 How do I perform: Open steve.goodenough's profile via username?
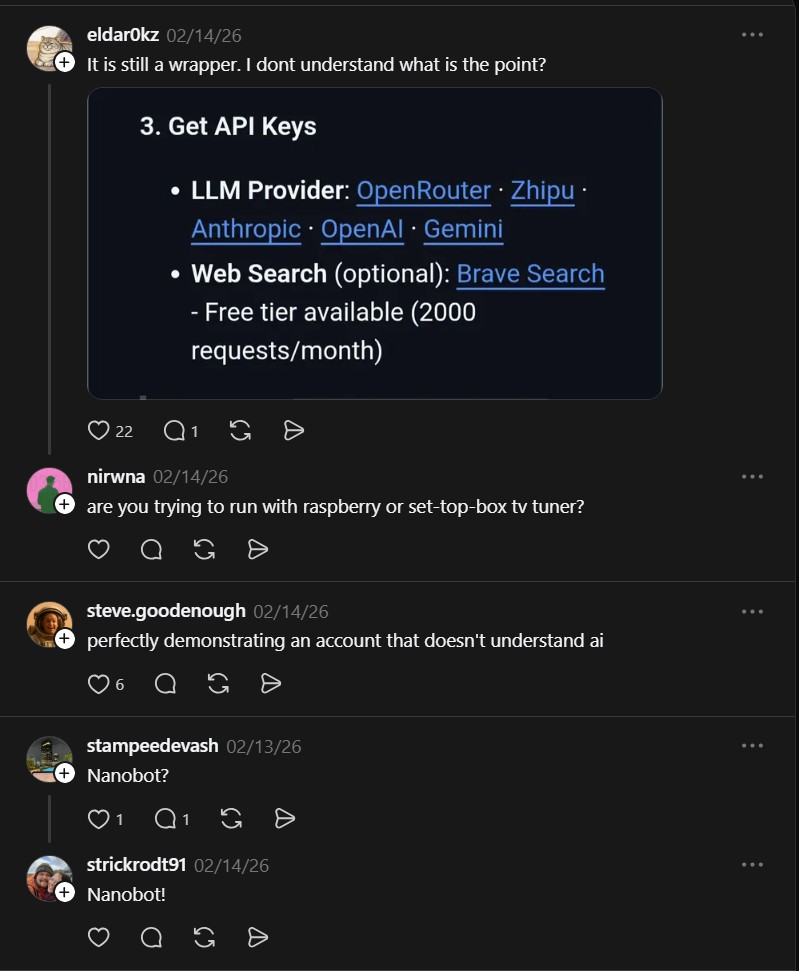[166, 611]
